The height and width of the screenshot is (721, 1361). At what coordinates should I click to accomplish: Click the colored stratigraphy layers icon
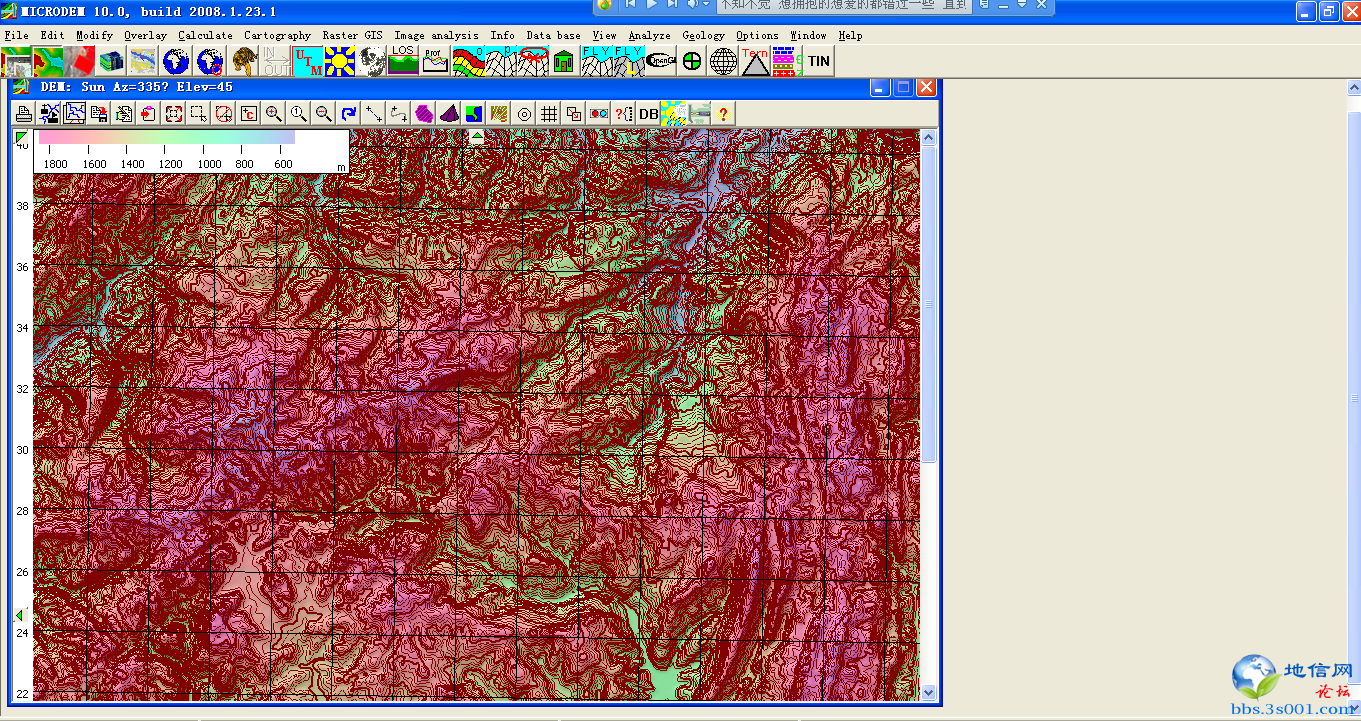(467, 61)
